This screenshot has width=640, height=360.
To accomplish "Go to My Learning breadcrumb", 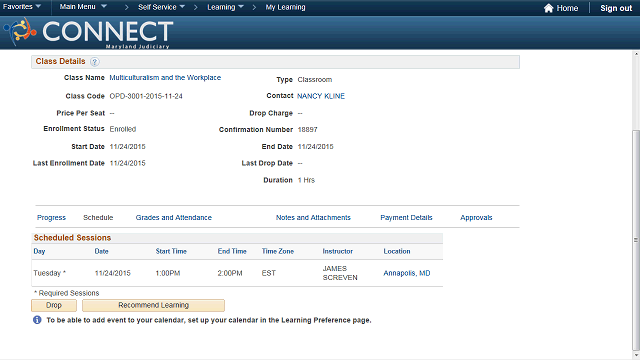I will 285,7.
